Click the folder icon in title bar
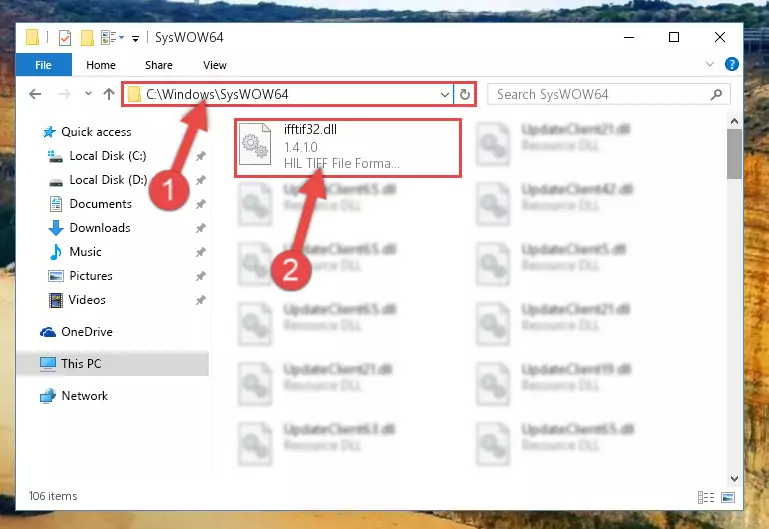Viewport: 769px width, 529px height. point(32,37)
